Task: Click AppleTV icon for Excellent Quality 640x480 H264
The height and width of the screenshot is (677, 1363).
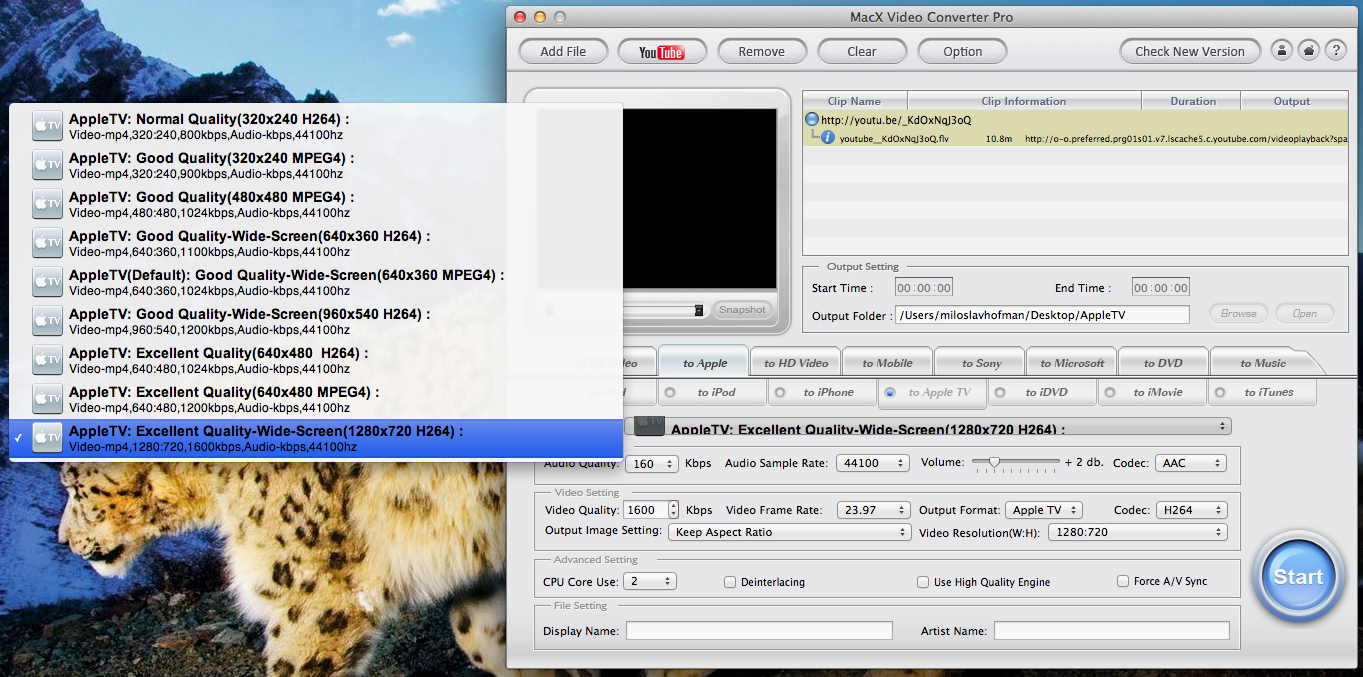Action: pos(47,359)
